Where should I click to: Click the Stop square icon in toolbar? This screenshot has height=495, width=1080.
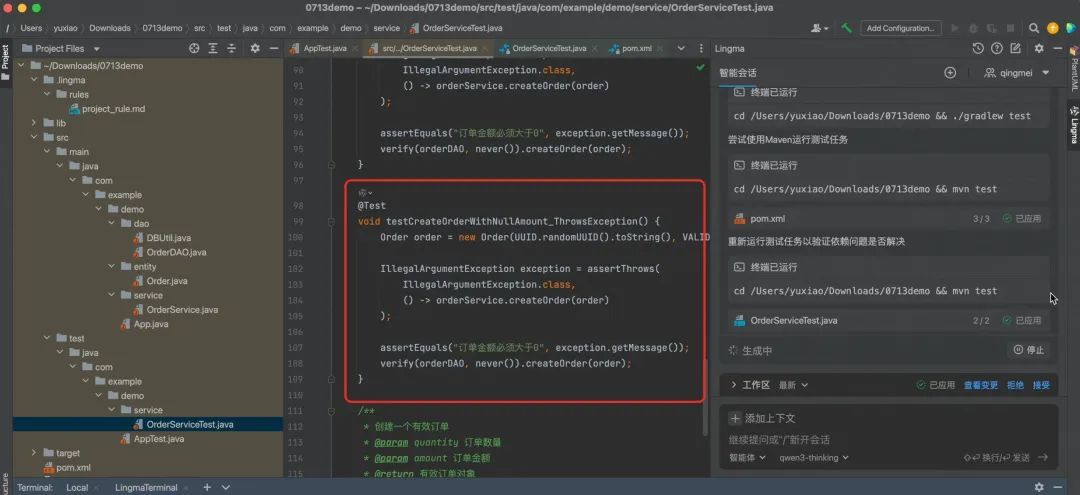pos(1012,28)
